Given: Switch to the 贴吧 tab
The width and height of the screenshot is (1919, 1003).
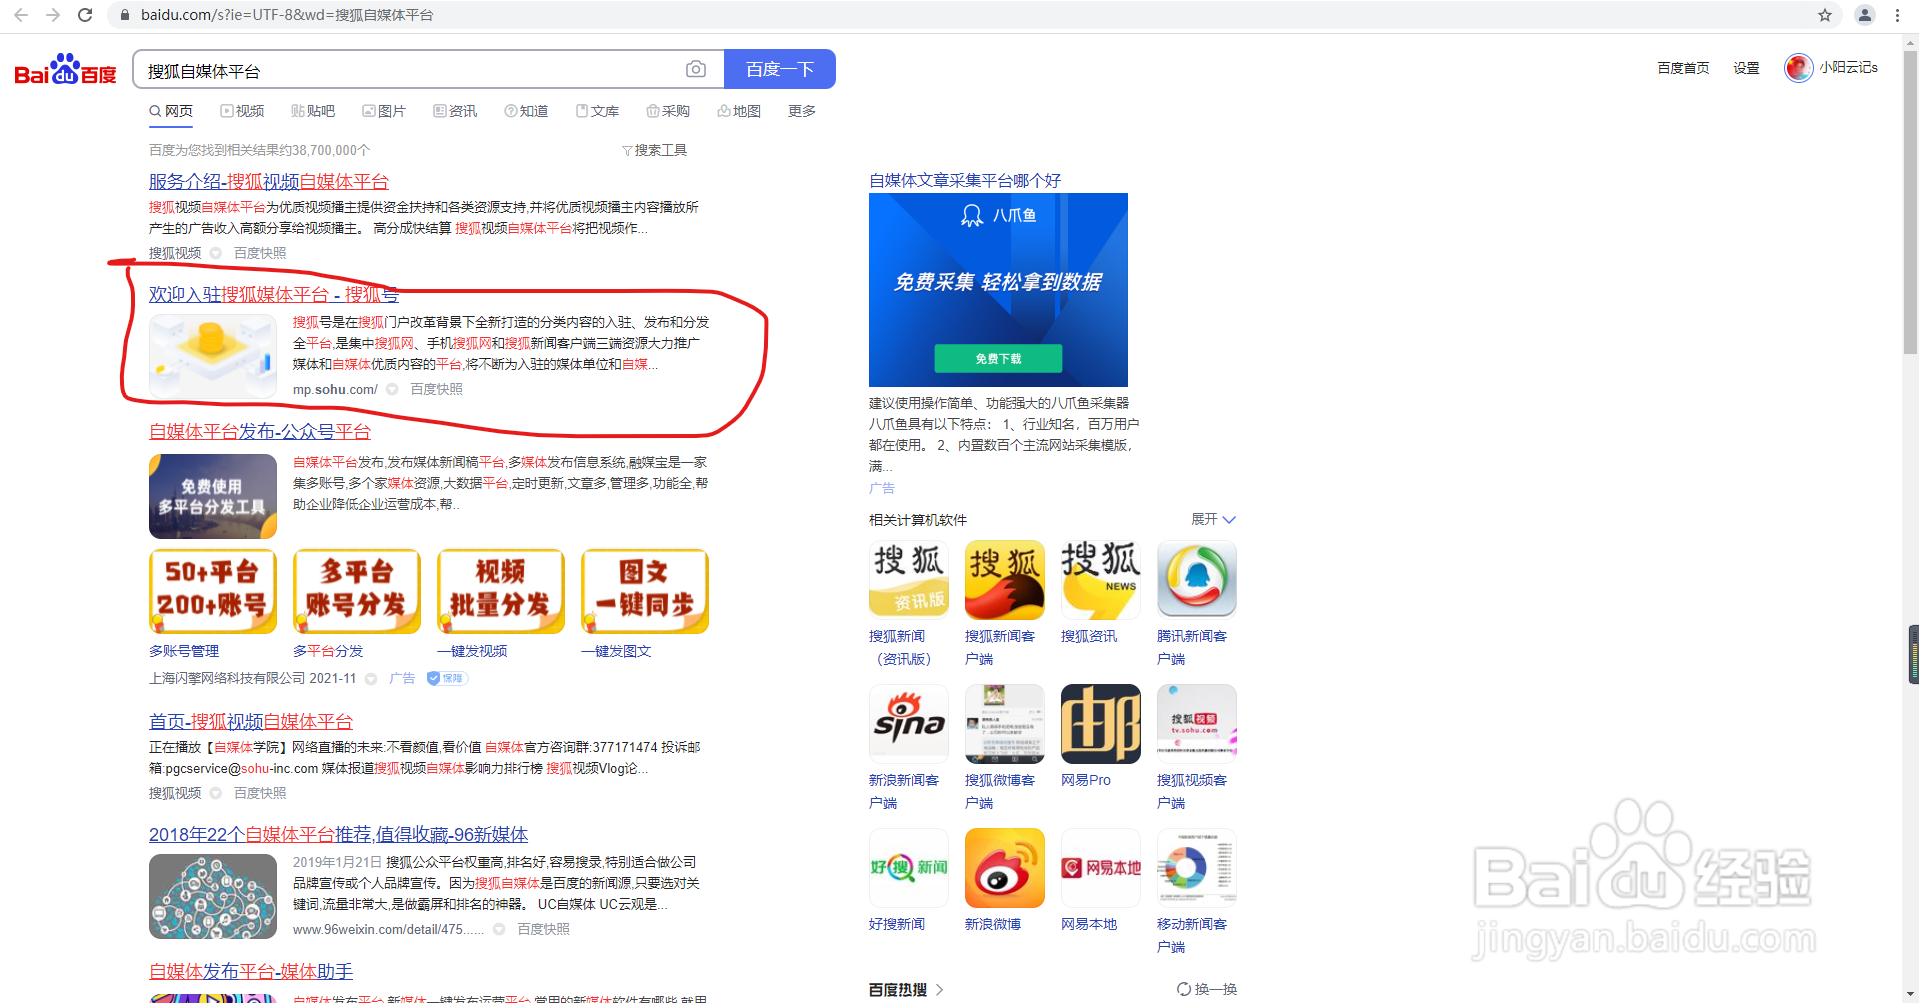Looking at the screenshot, I should 313,111.
